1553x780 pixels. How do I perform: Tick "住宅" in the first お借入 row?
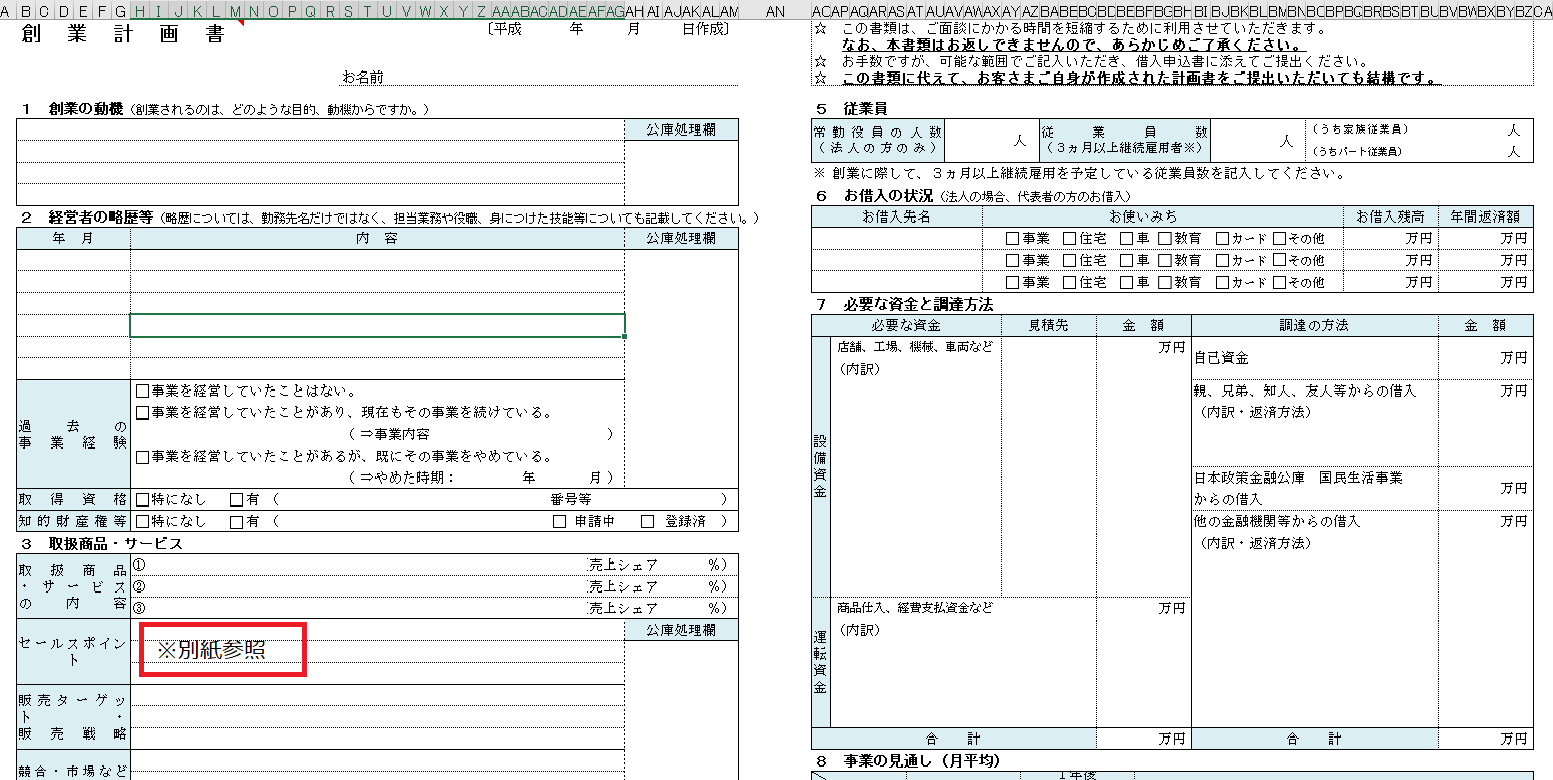pos(1070,239)
